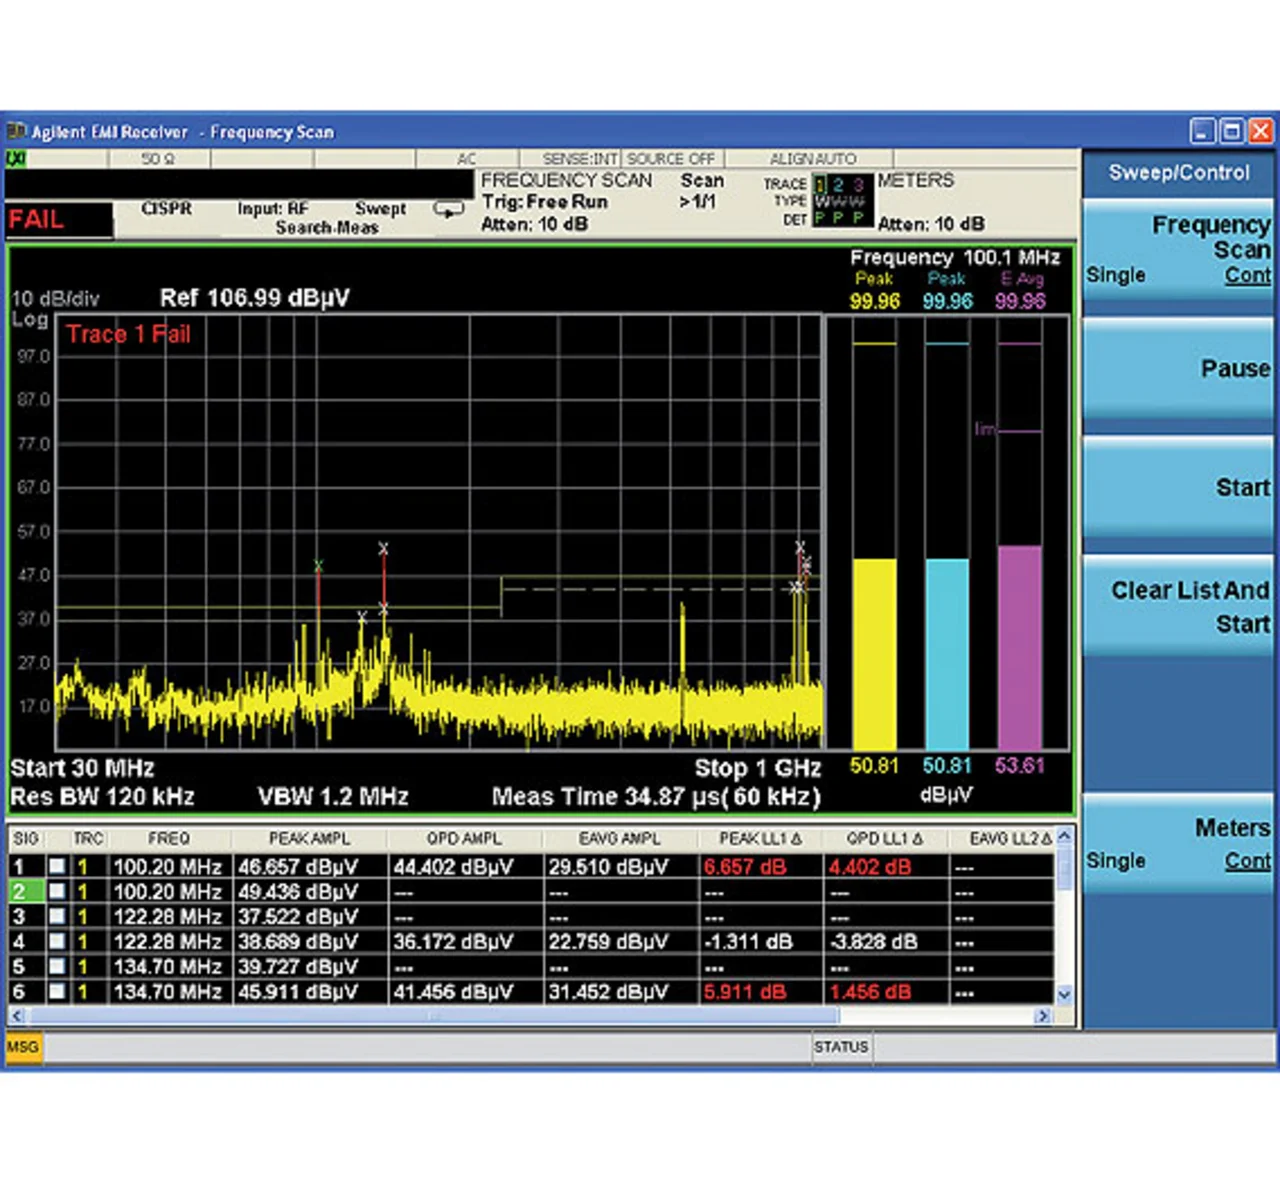
Task: Select trace 2 indicator
Action: pyautogui.click(x=838, y=184)
